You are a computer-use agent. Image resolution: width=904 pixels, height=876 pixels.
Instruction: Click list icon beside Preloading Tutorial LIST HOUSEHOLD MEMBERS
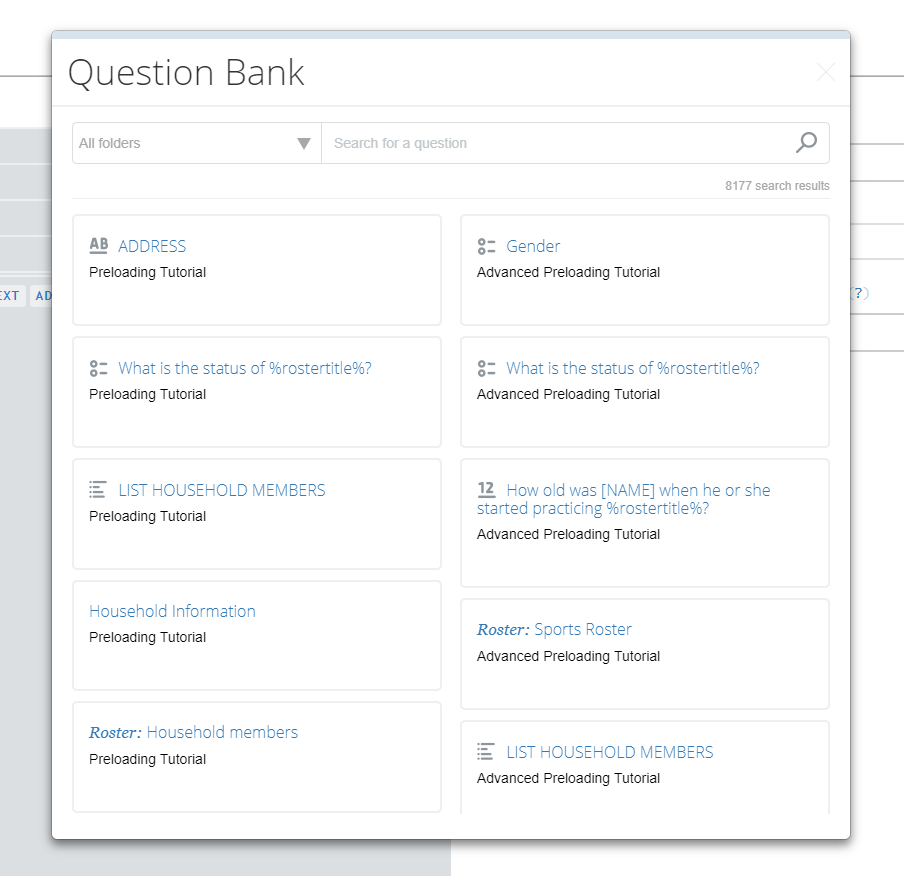(x=98, y=490)
